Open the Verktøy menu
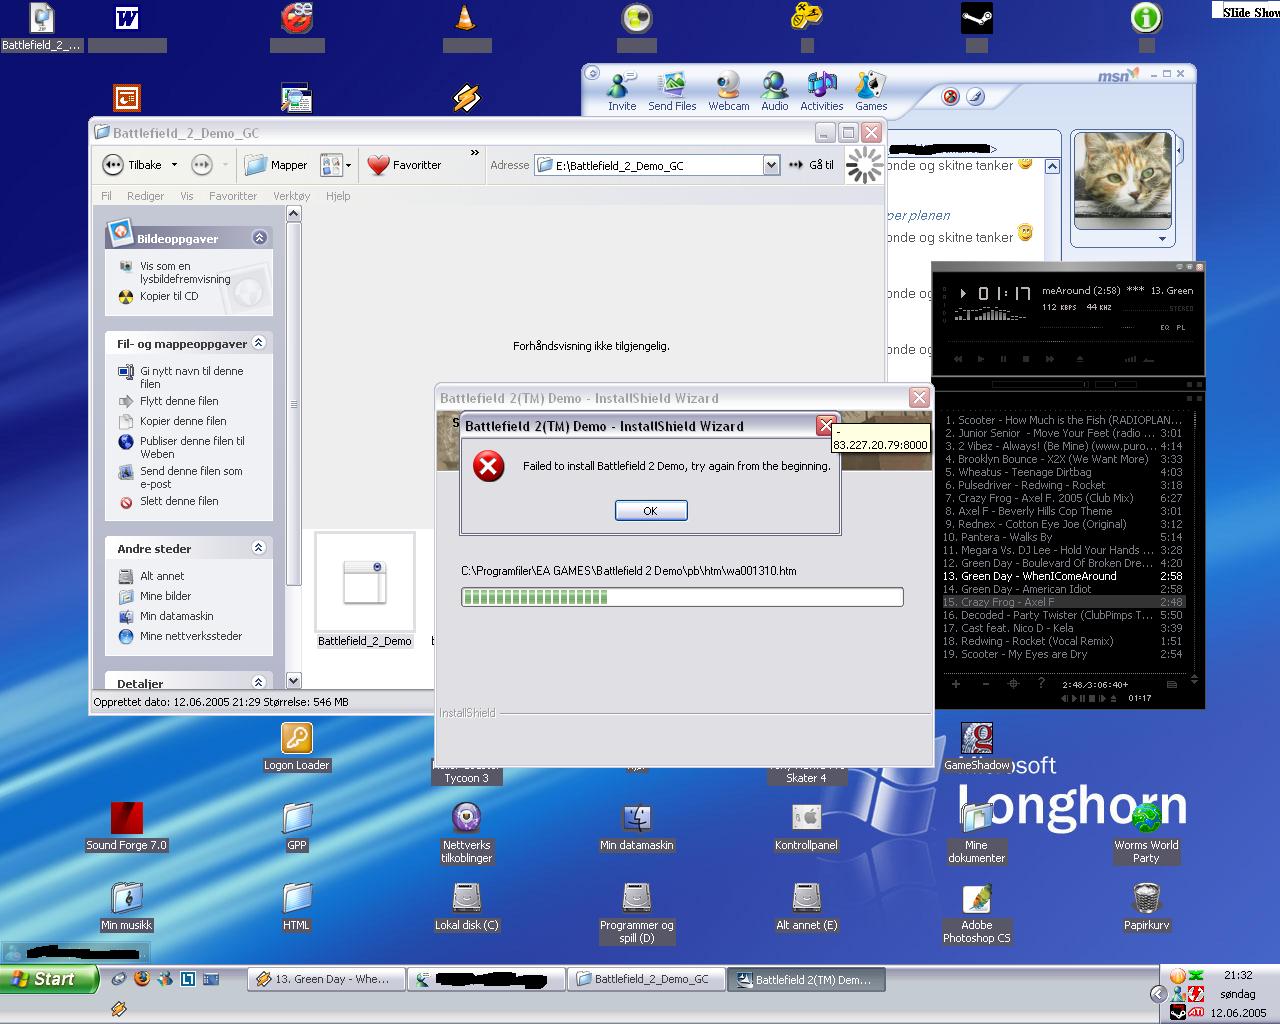The image size is (1280, 1024). (x=292, y=196)
